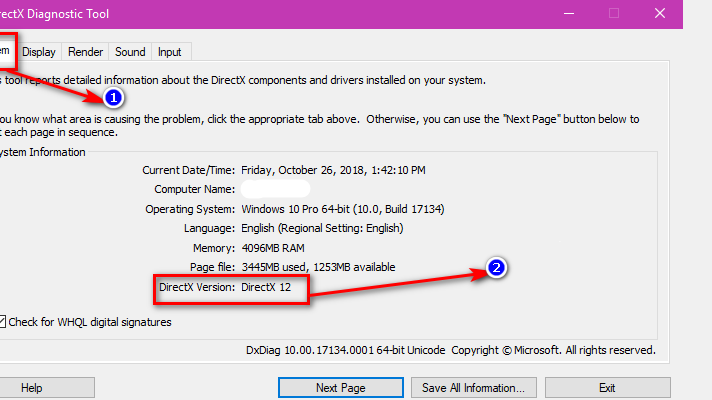Image resolution: width=712 pixels, height=400 pixels.
Task: Minimize the DirectX Diagnostic Tool window
Action: coord(569,14)
